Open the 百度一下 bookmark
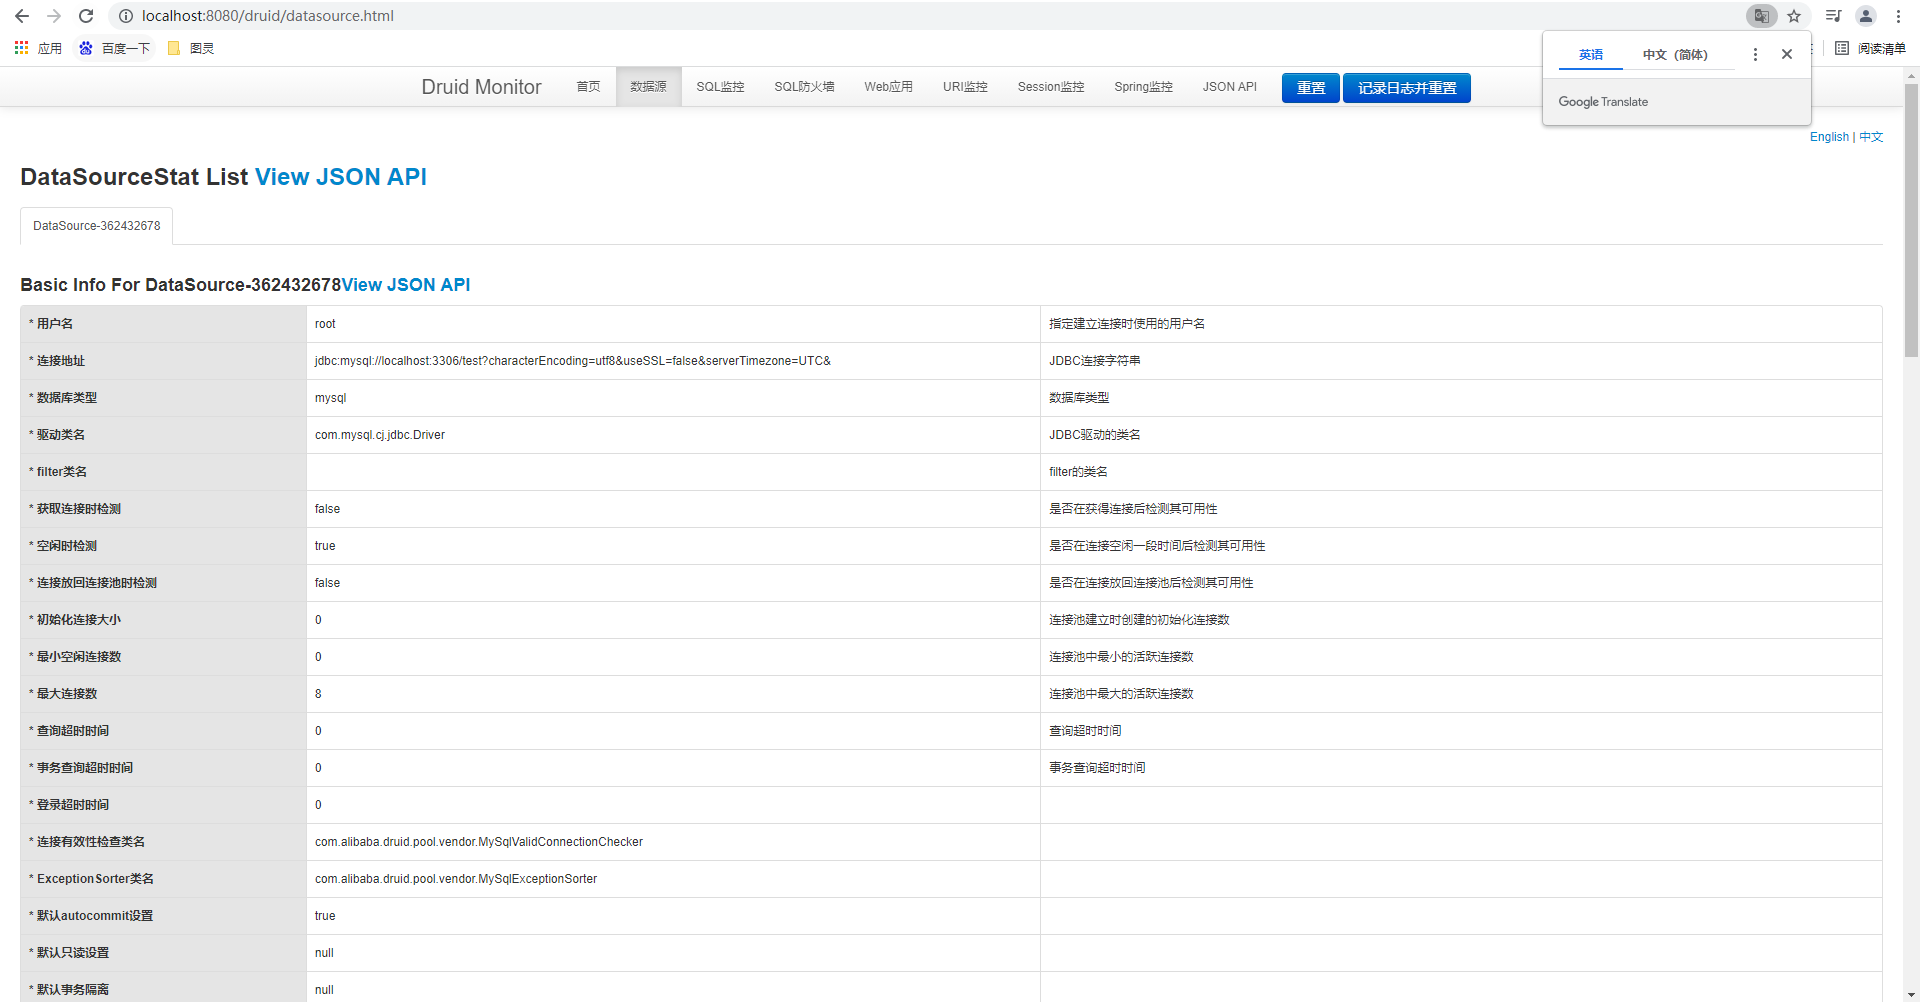Screen dimensions: 1920x1002 pyautogui.click(x=115, y=48)
